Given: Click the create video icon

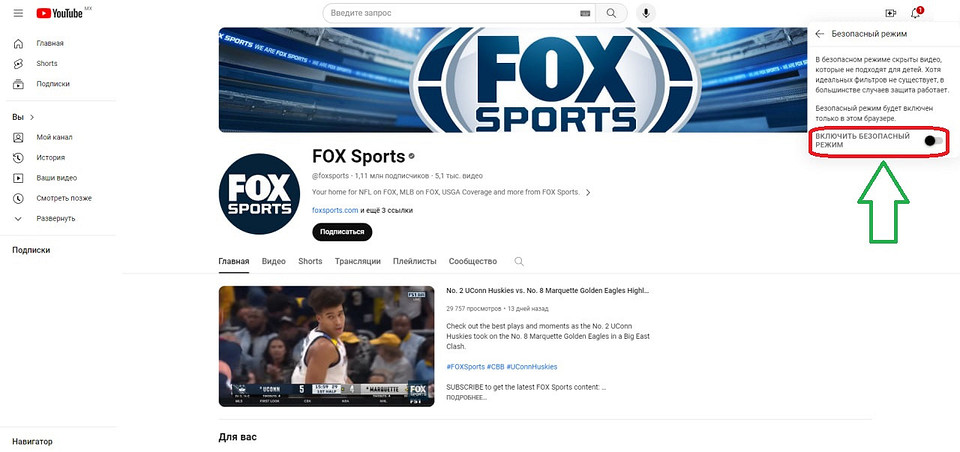Looking at the screenshot, I should pos(890,13).
